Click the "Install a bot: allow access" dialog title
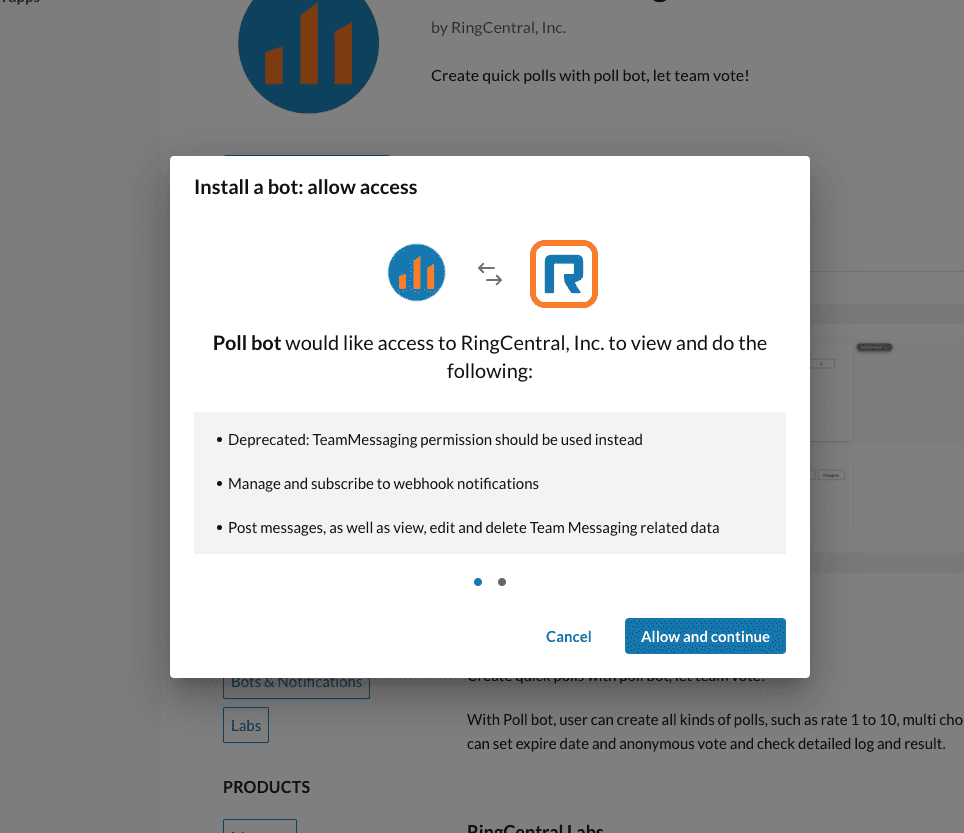Screen dimensions: 964x833 [305, 187]
